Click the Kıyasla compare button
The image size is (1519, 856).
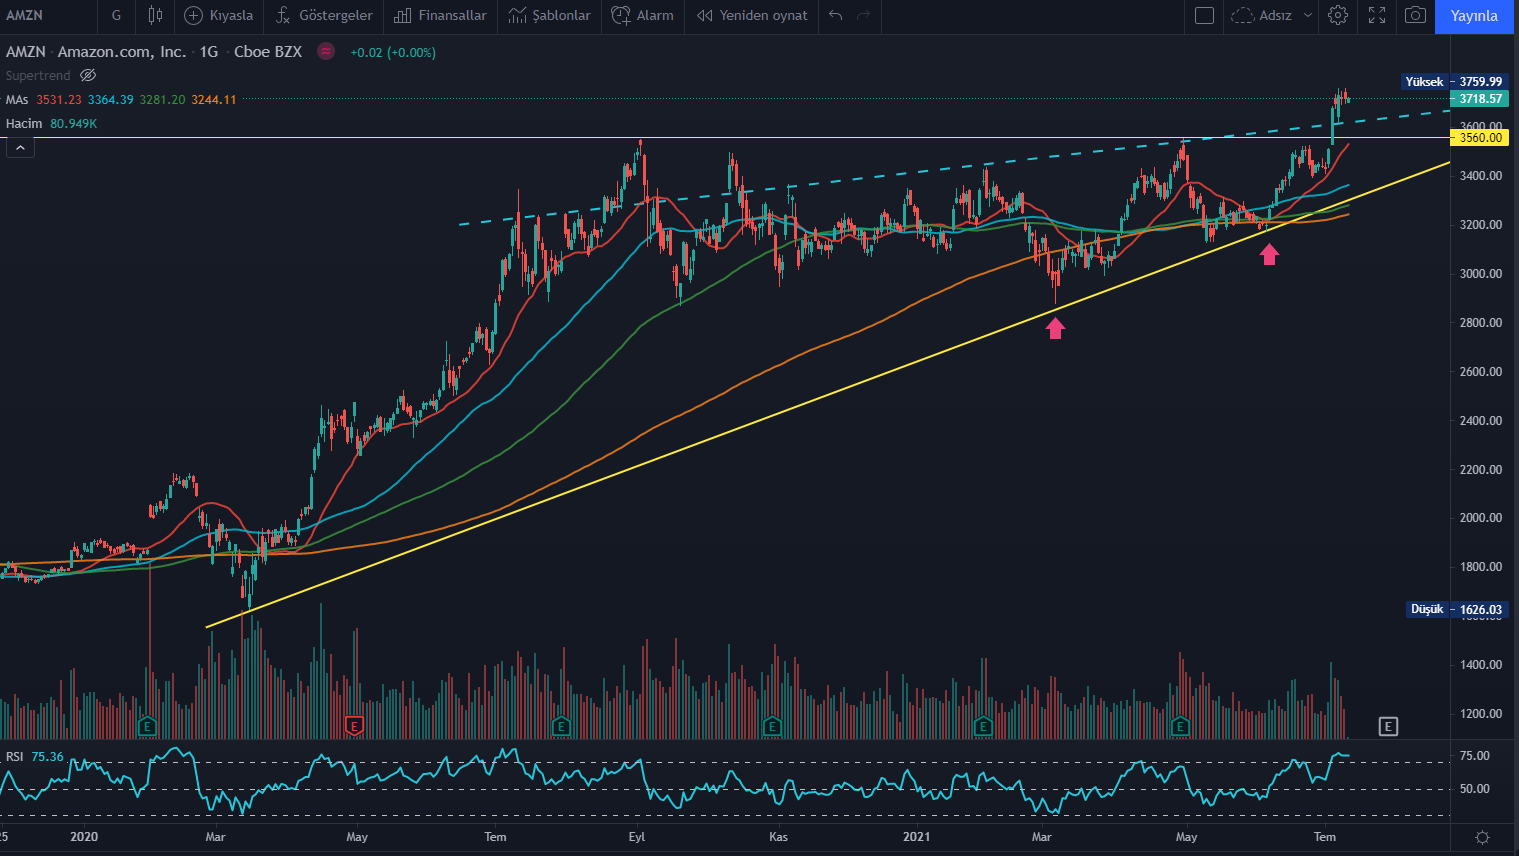(219, 15)
